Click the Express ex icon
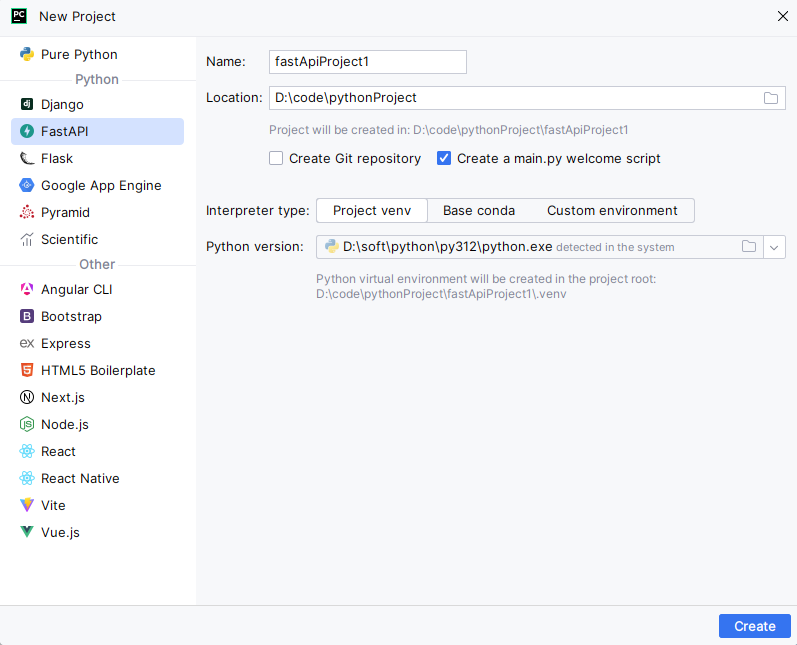 pyautogui.click(x=27, y=344)
